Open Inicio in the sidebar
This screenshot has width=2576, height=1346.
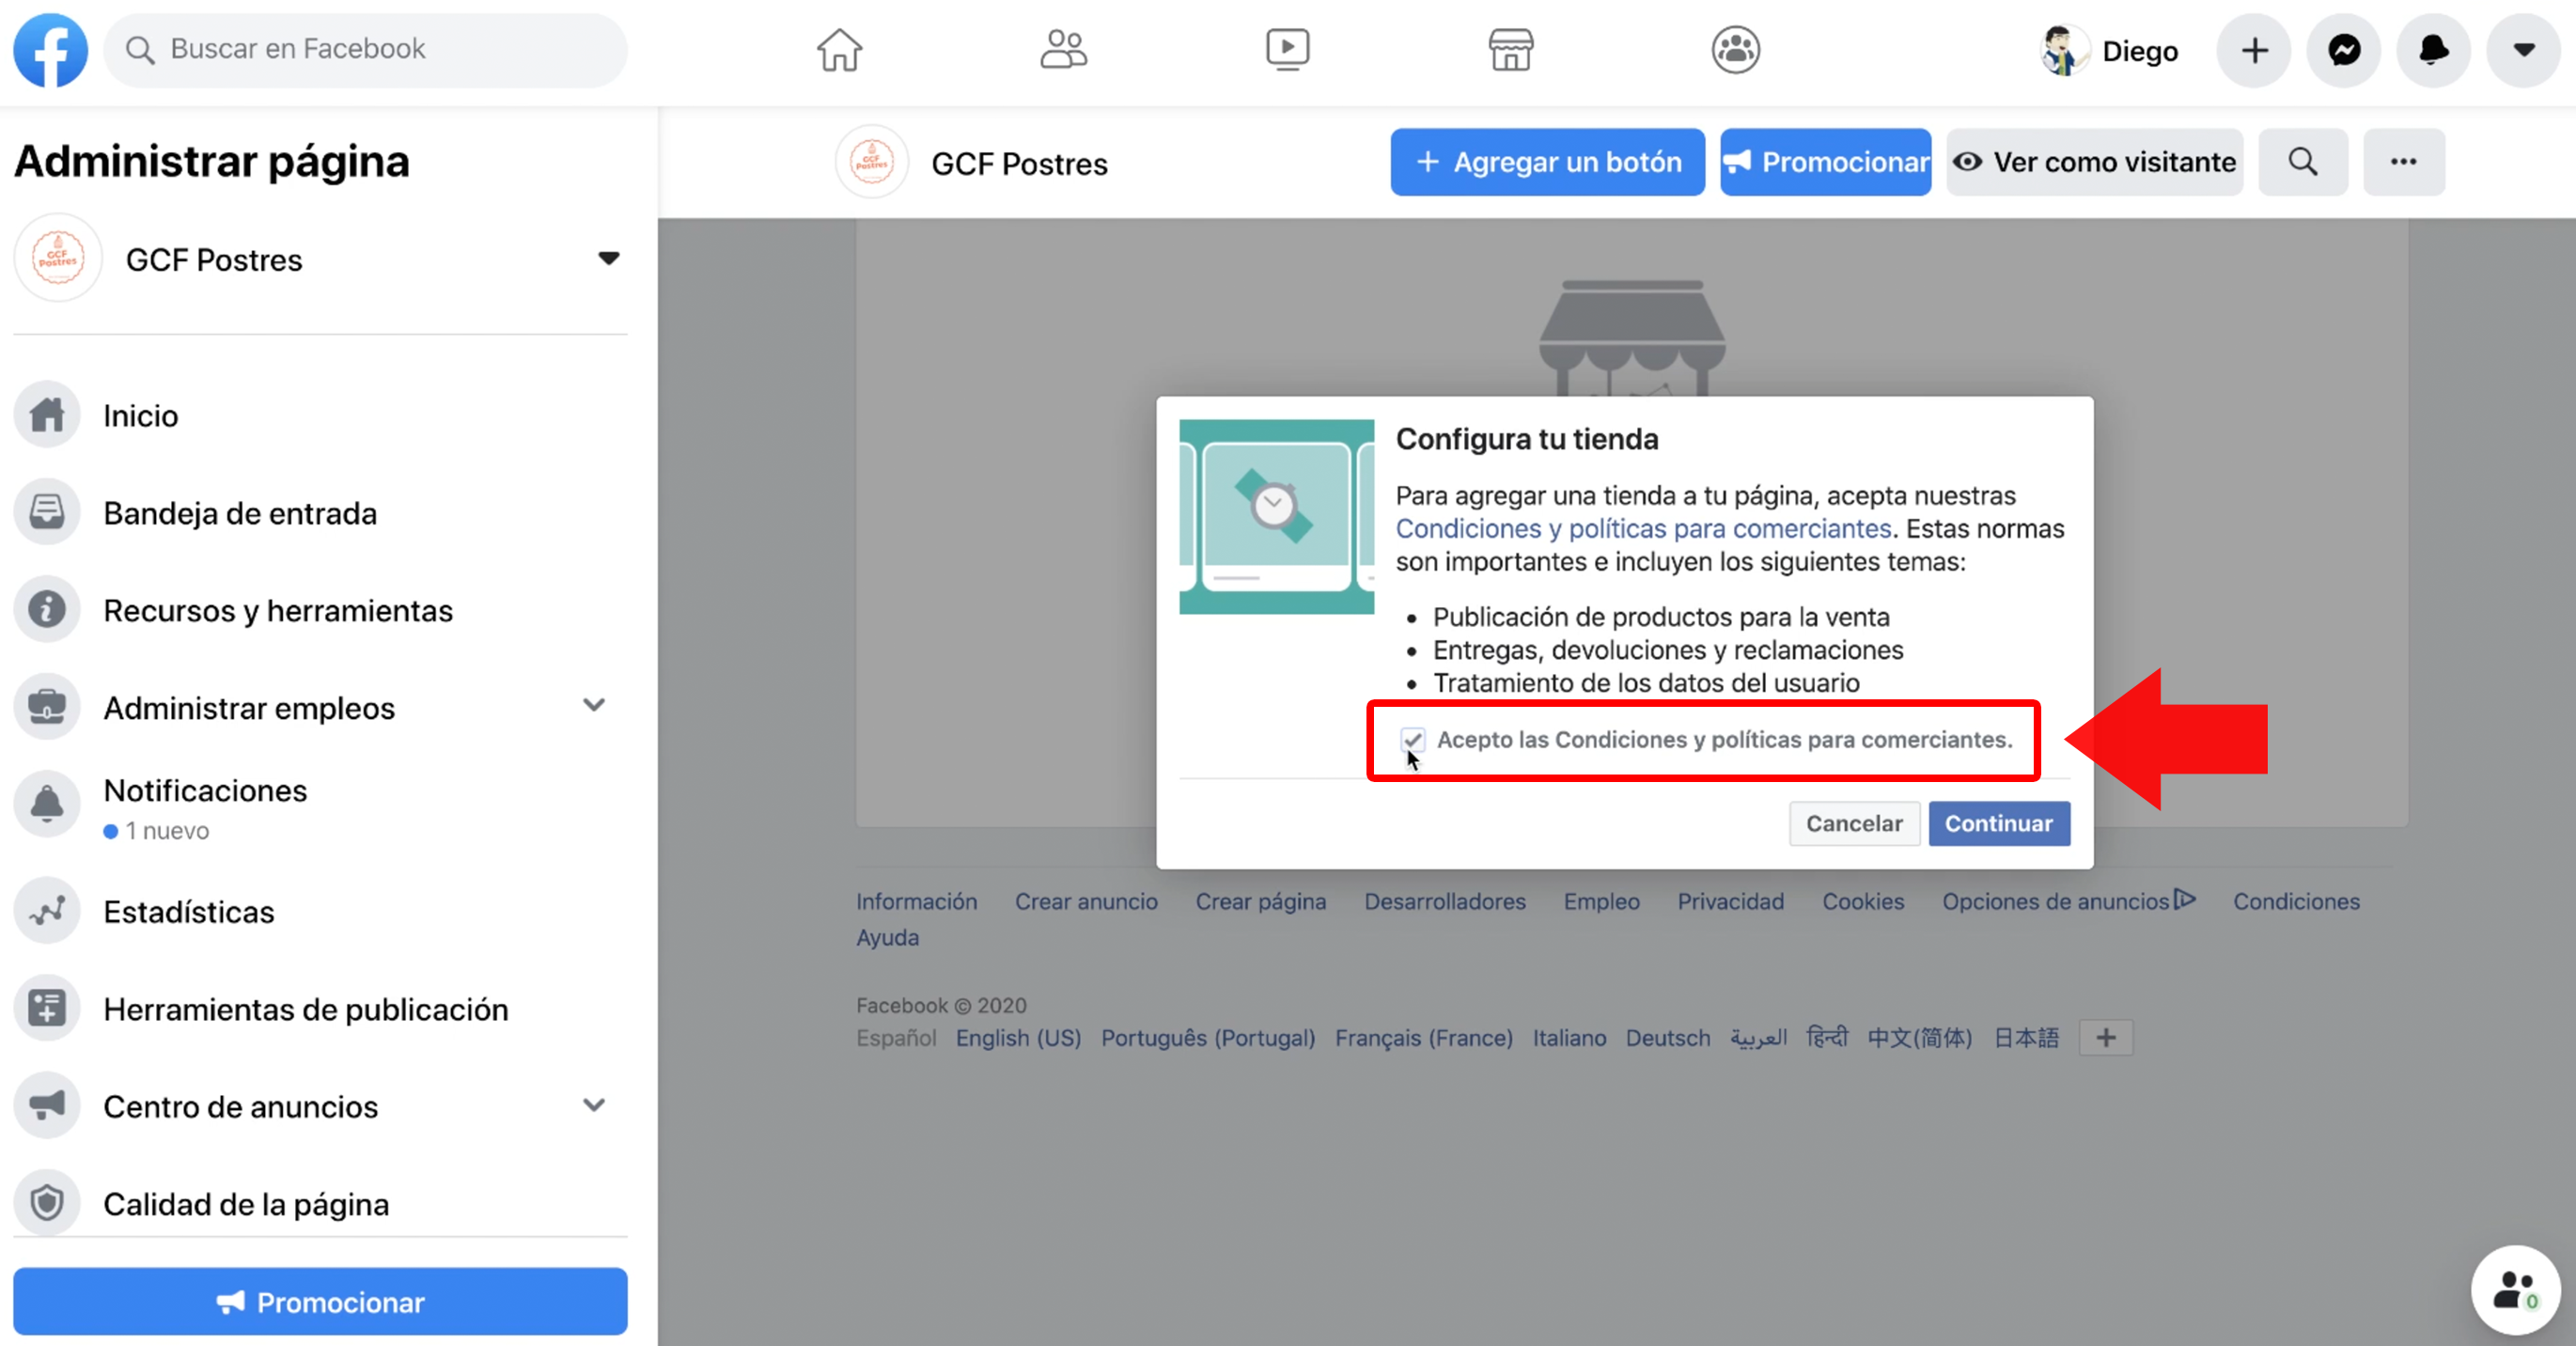tap(320, 415)
